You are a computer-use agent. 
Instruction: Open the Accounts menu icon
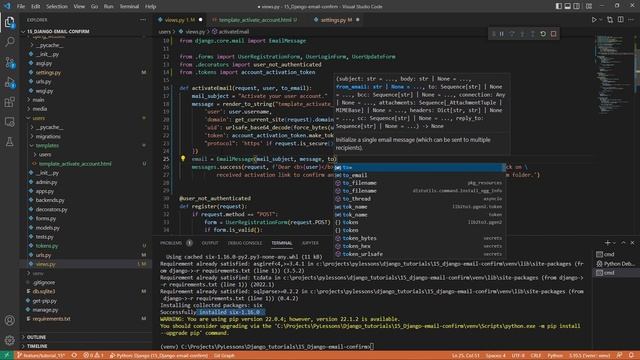point(9,320)
